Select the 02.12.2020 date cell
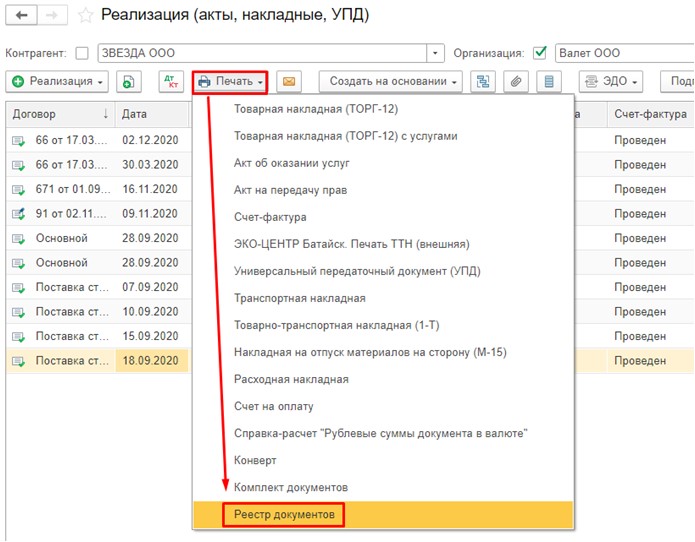 152,140
